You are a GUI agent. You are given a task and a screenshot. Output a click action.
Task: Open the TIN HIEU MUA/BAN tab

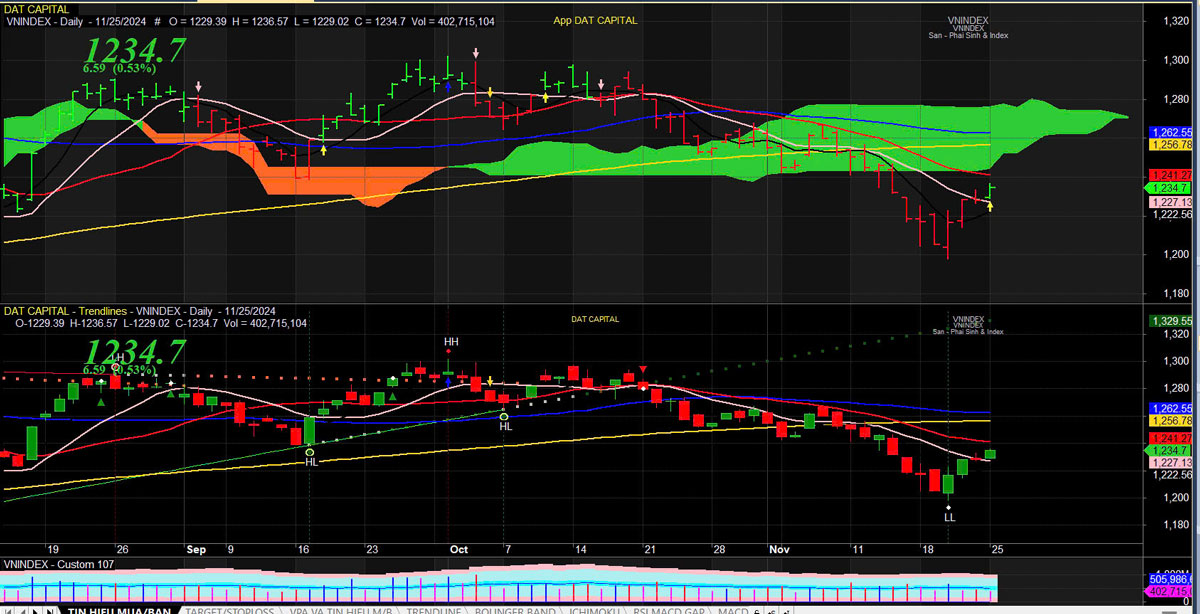coord(118,609)
